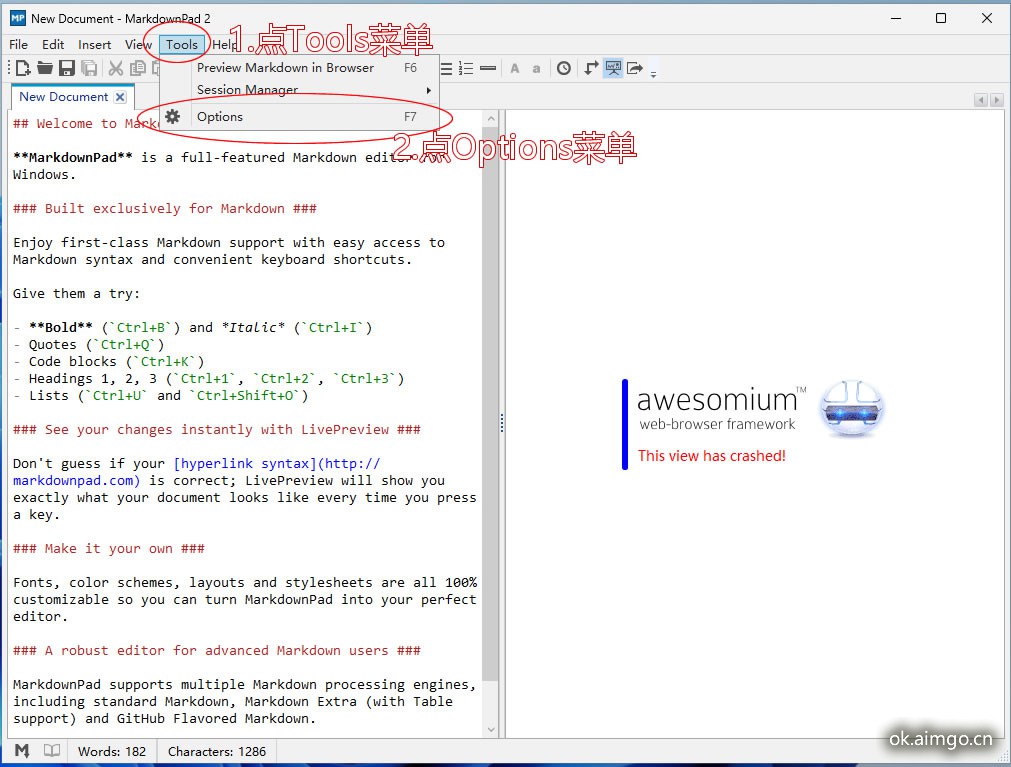Save the document with the floppy icon

[x=67, y=68]
